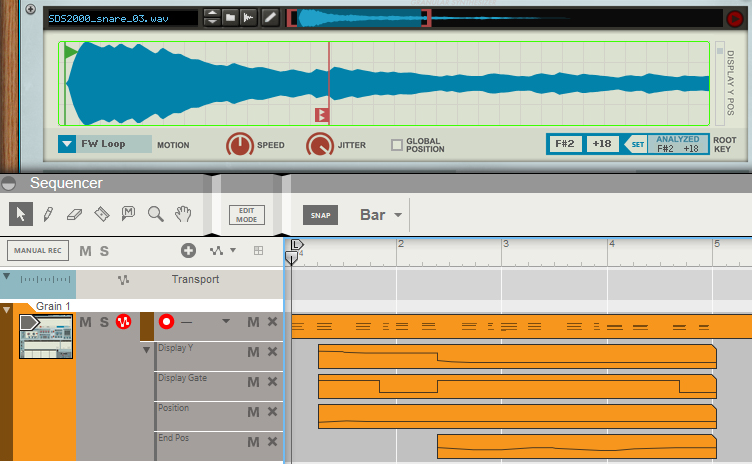Screen dimensions: 752x472
Task: Click the browse sample folder icon
Action: click(229, 18)
